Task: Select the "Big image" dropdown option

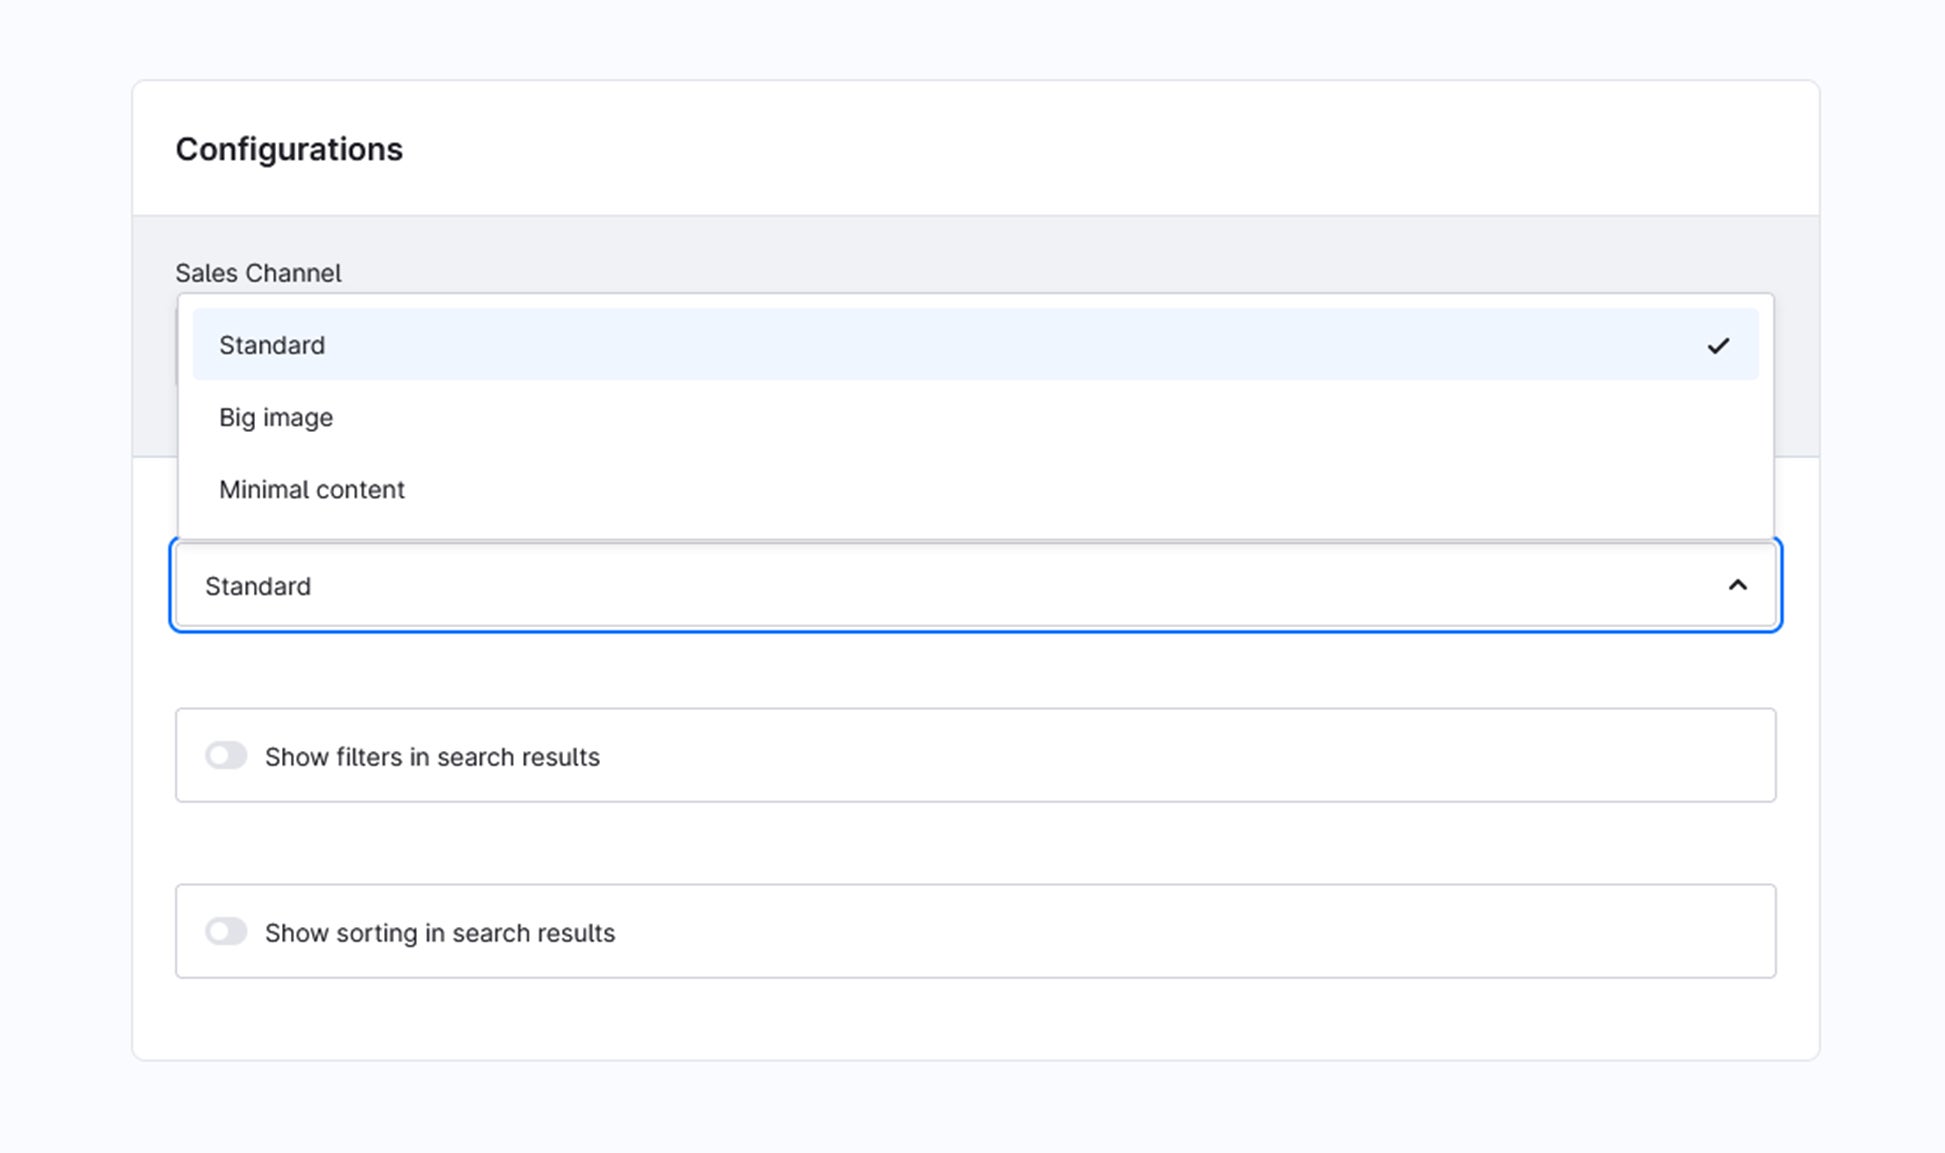Action: click(x=276, y=417)
